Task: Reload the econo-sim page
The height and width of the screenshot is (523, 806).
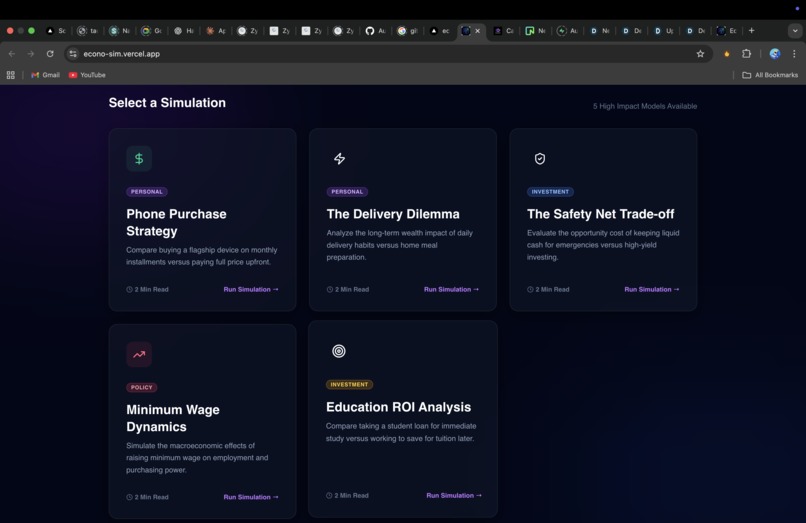Action: pyautogui.click(x=50, y=53)
